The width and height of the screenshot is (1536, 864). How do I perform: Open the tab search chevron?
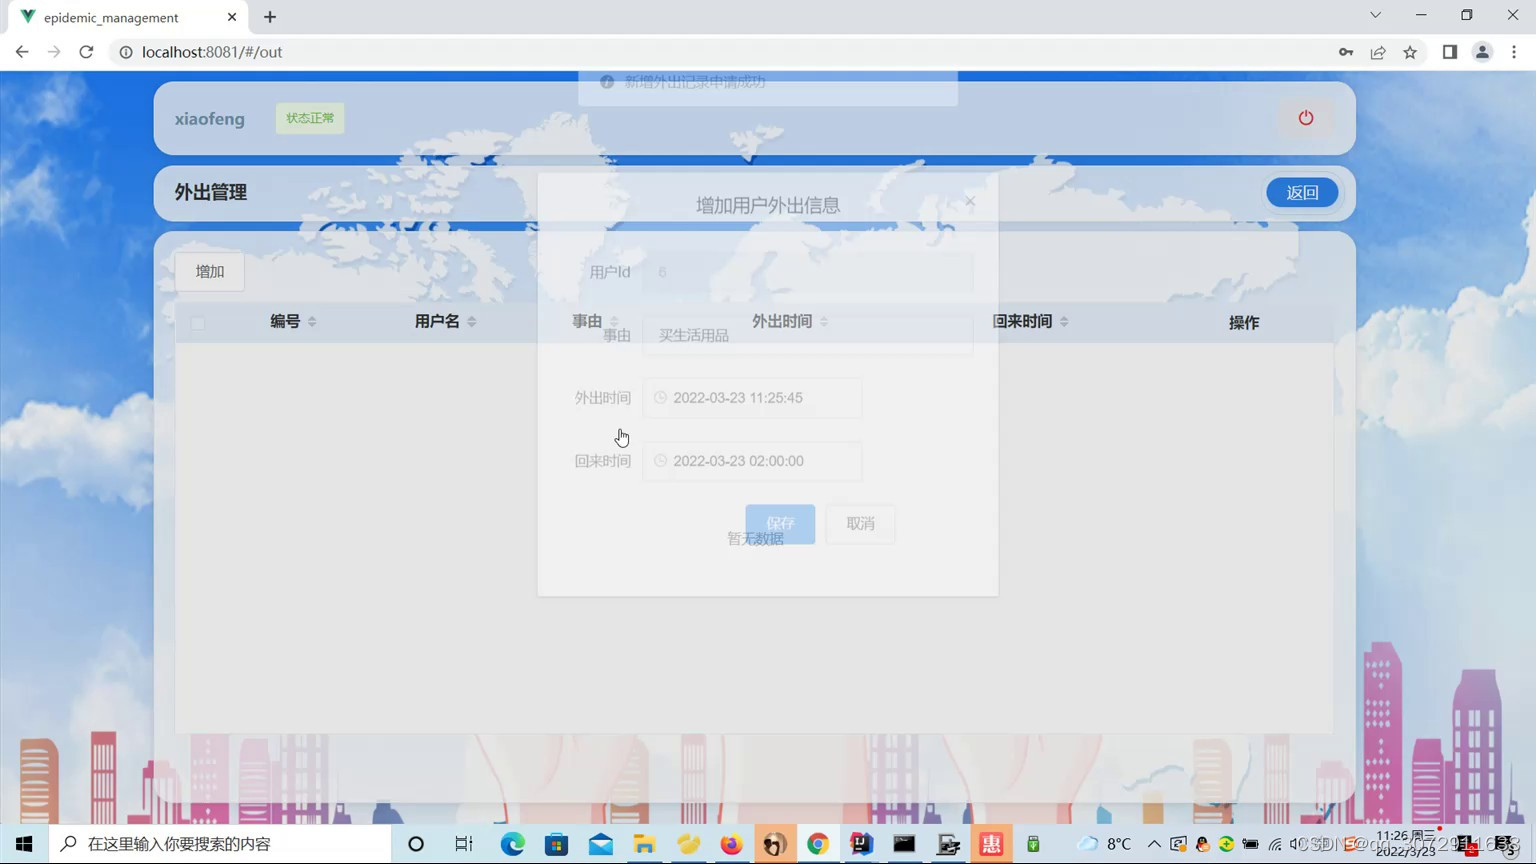coord(1376,15)
